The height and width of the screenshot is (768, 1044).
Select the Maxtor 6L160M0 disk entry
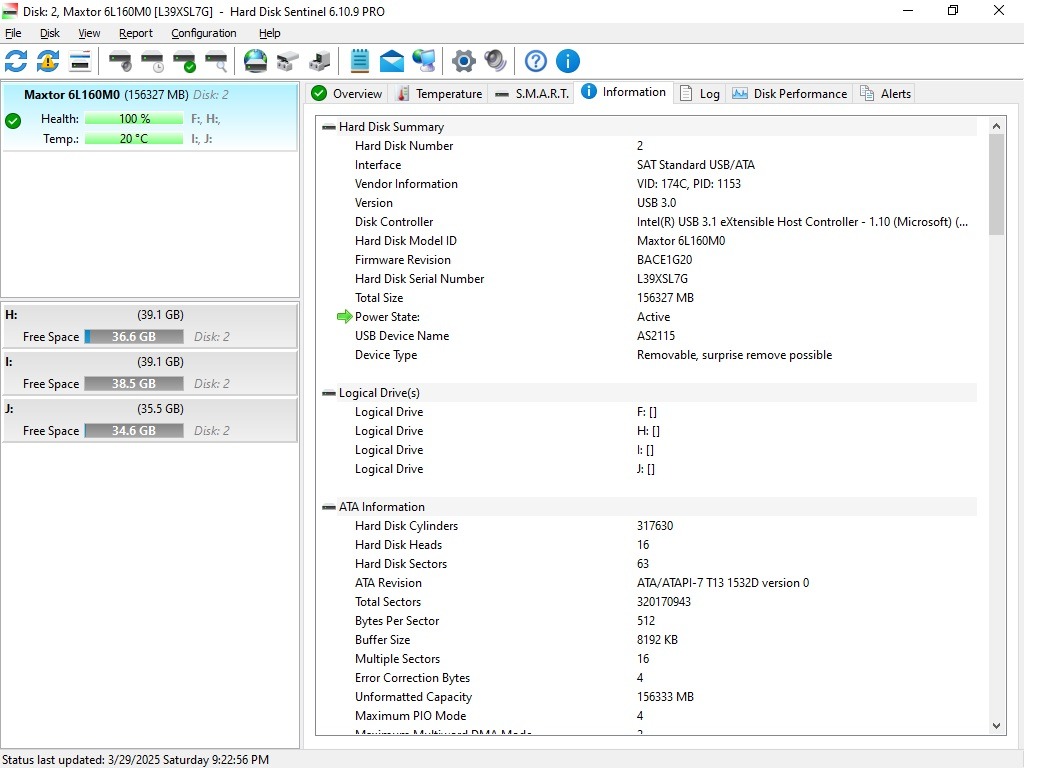[150, 117]
